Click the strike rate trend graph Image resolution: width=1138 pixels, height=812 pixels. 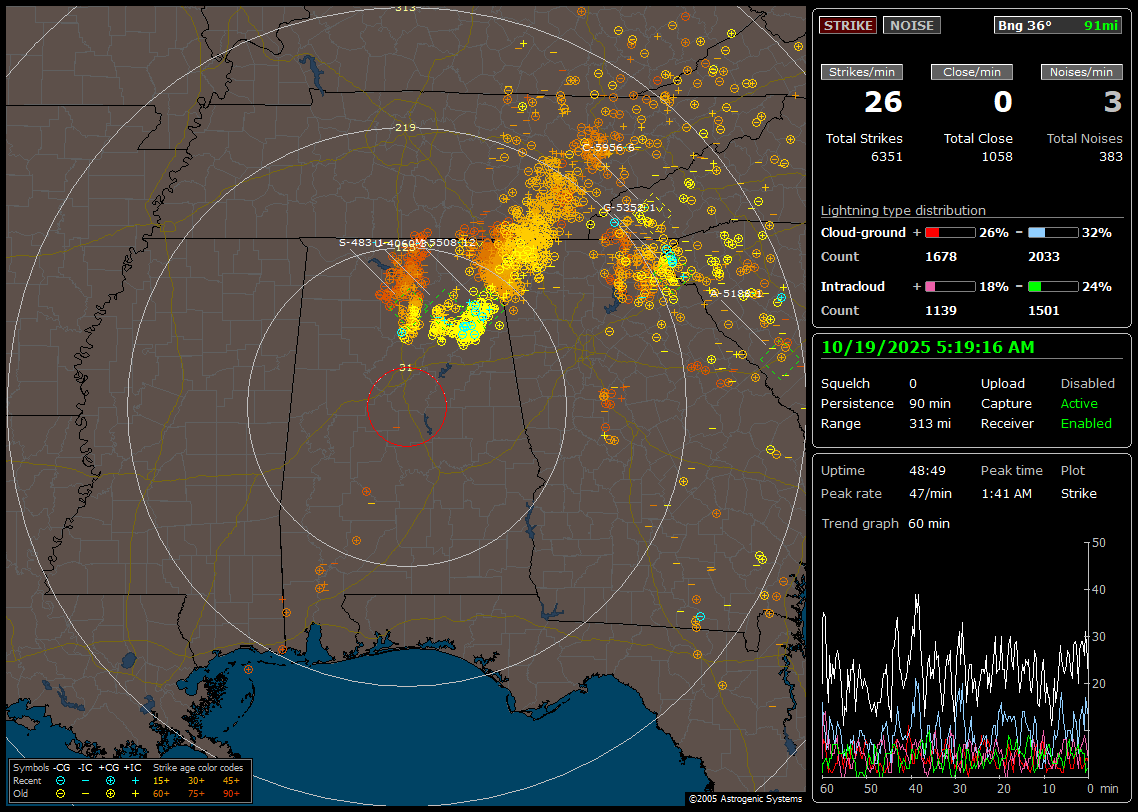[955, 660]
